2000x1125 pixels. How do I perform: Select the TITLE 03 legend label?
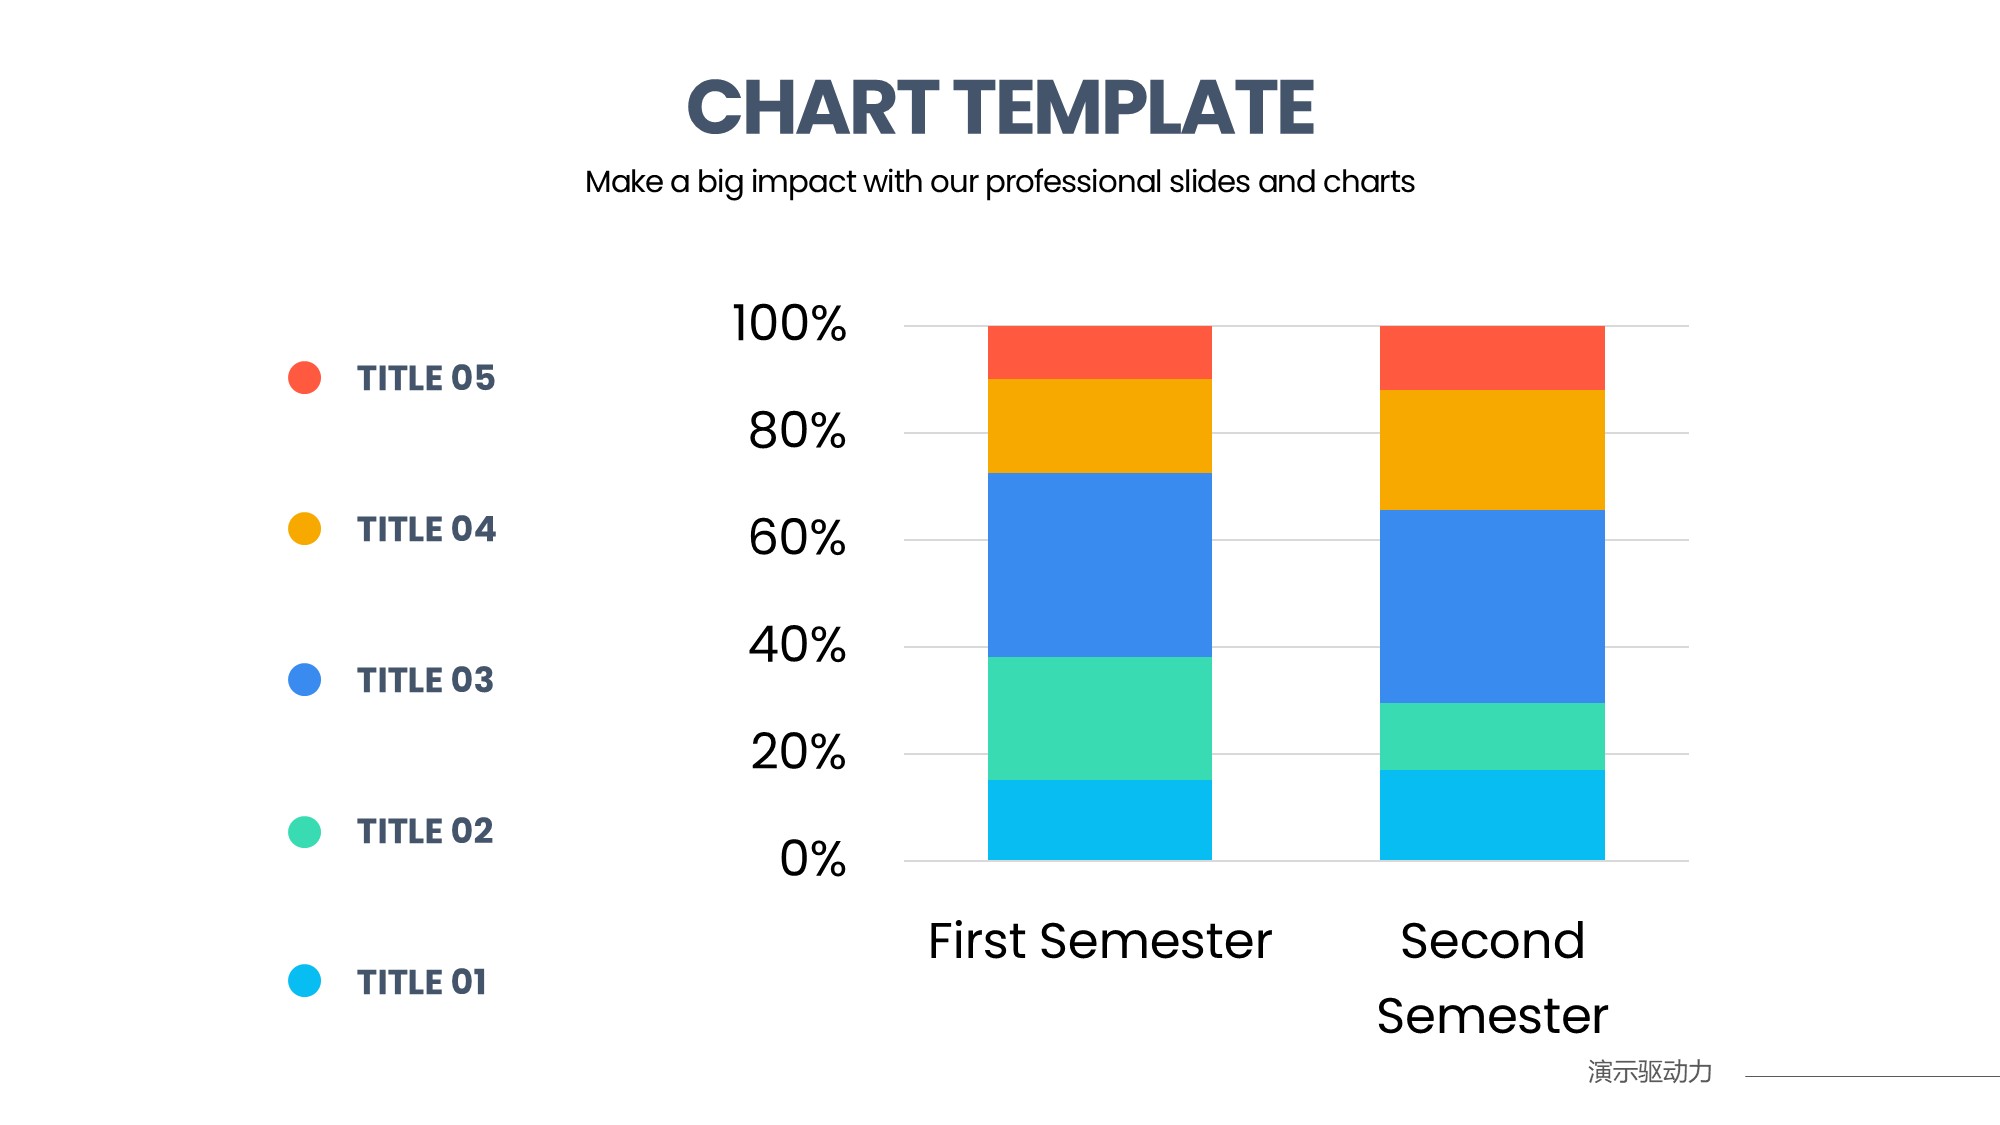click(x=425, y=680)
